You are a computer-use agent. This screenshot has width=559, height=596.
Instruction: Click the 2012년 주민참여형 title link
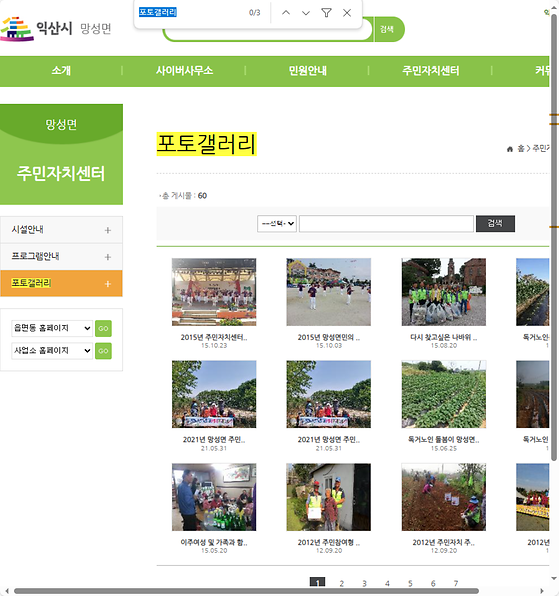click(329, 542)
